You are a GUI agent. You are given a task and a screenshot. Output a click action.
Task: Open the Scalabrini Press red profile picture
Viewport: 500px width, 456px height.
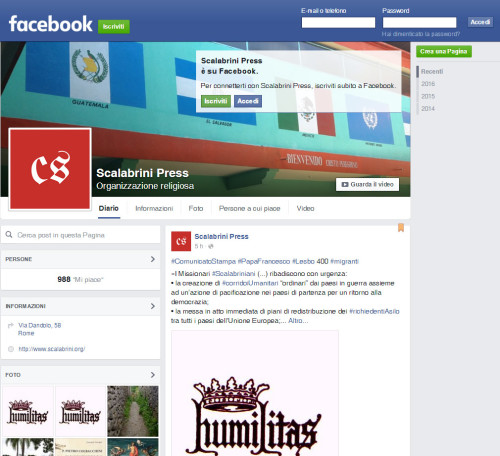50,169
